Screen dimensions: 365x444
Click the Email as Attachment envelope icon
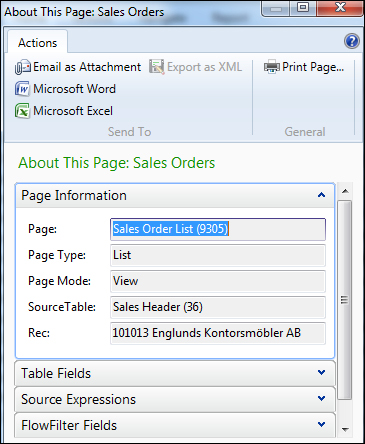click(x=23, y=67)
